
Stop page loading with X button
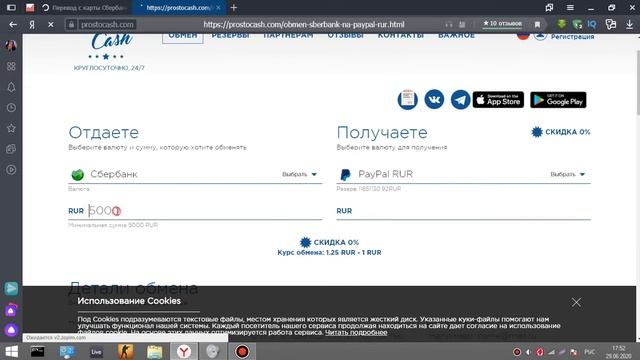[x=51, y=24]
